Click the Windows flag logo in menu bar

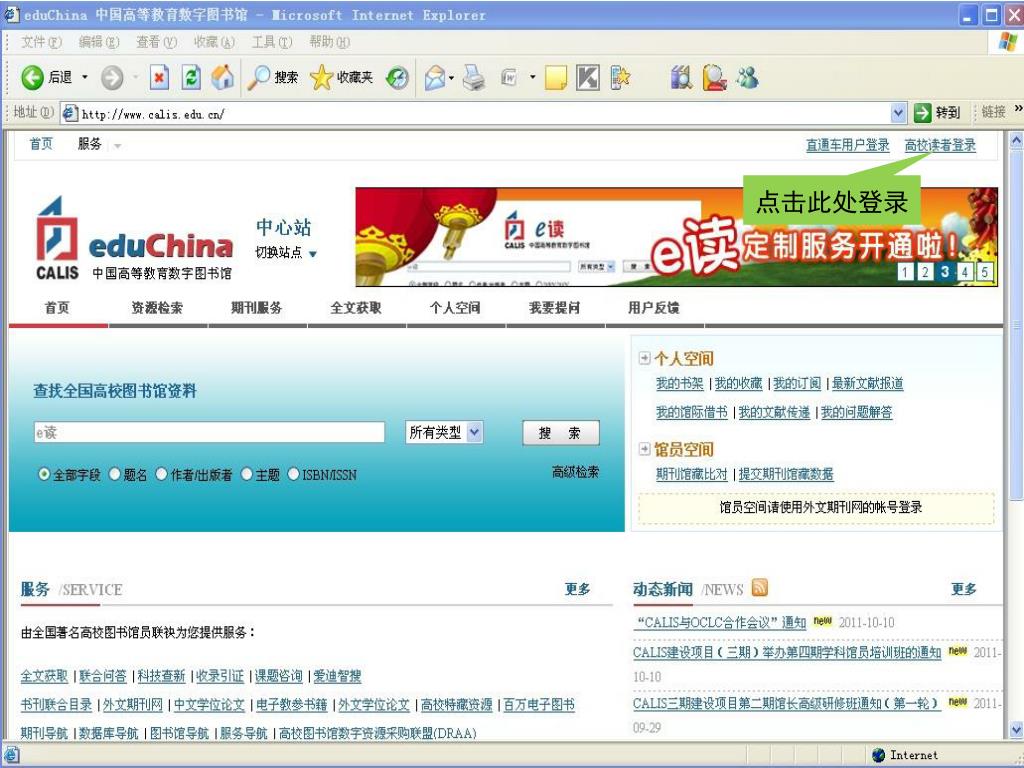click(x=1008, y=42)
